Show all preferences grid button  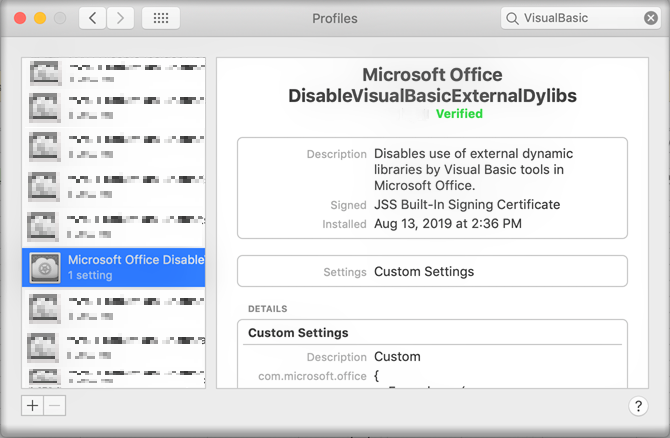161,18
